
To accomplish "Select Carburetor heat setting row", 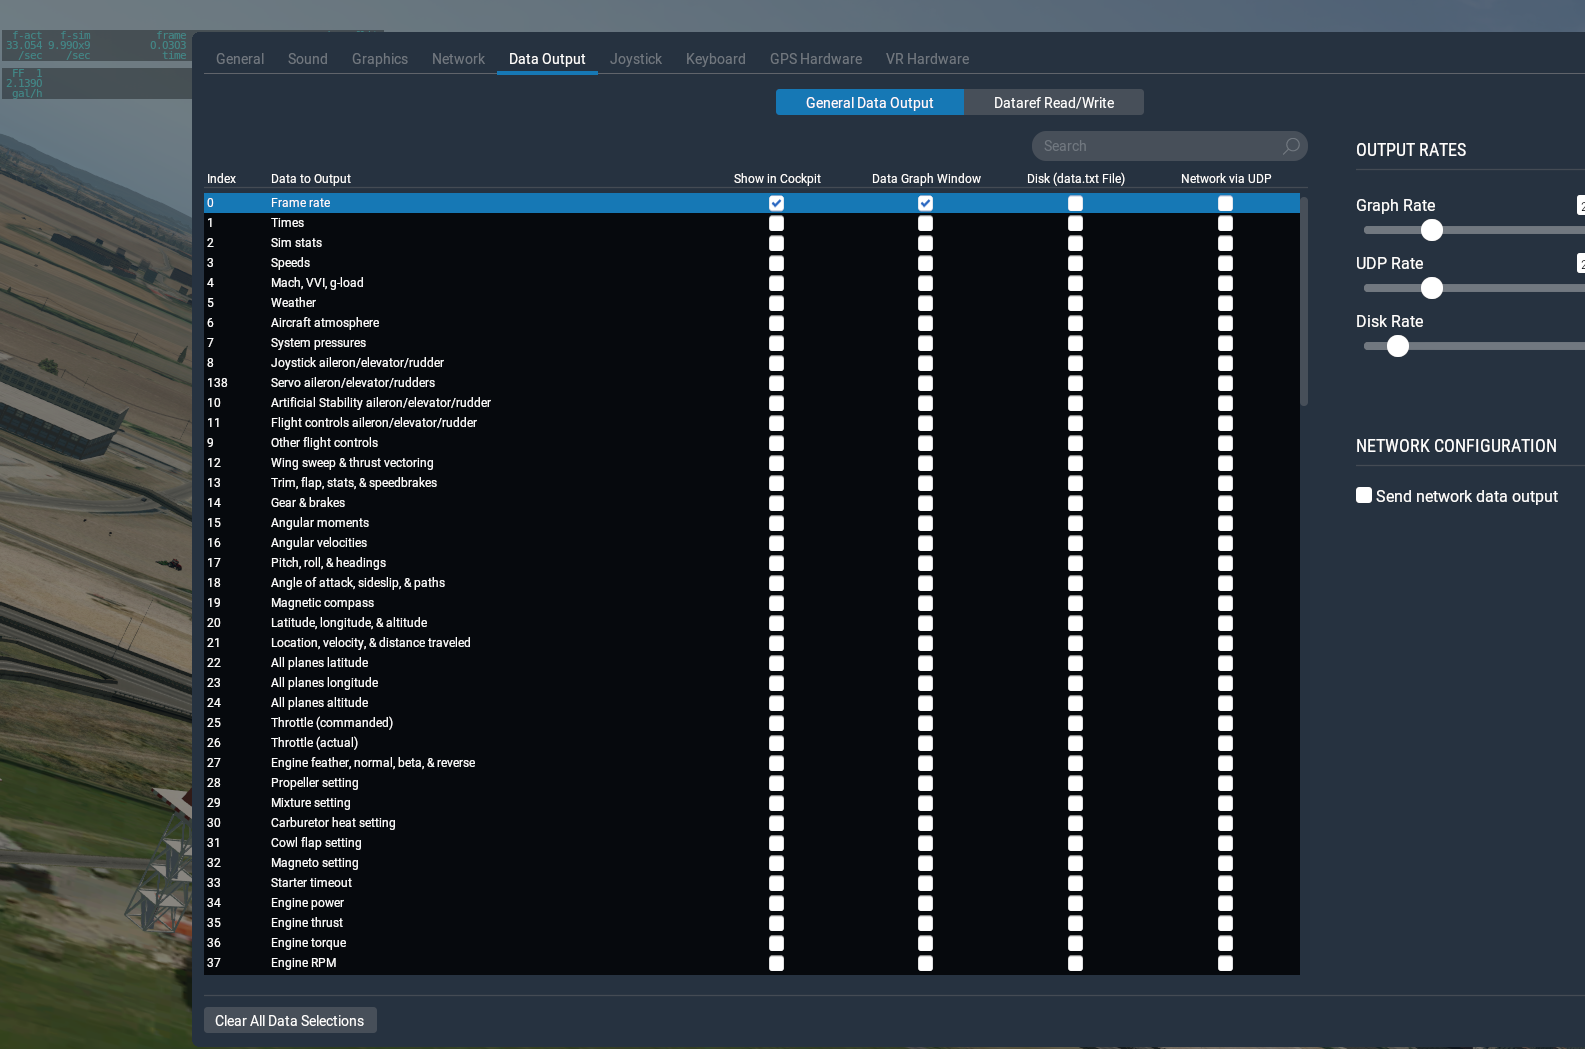I will 752,823.
